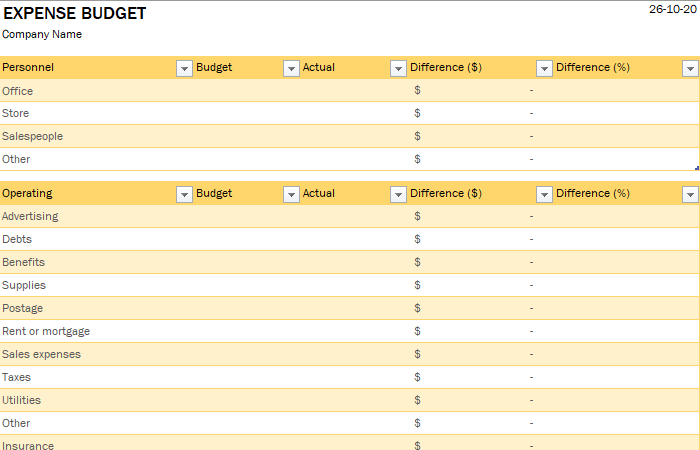This screenshot has height=450, width=700.
Task: Select the EXPENSE BUDGET title cell
Action: [75, 13]
